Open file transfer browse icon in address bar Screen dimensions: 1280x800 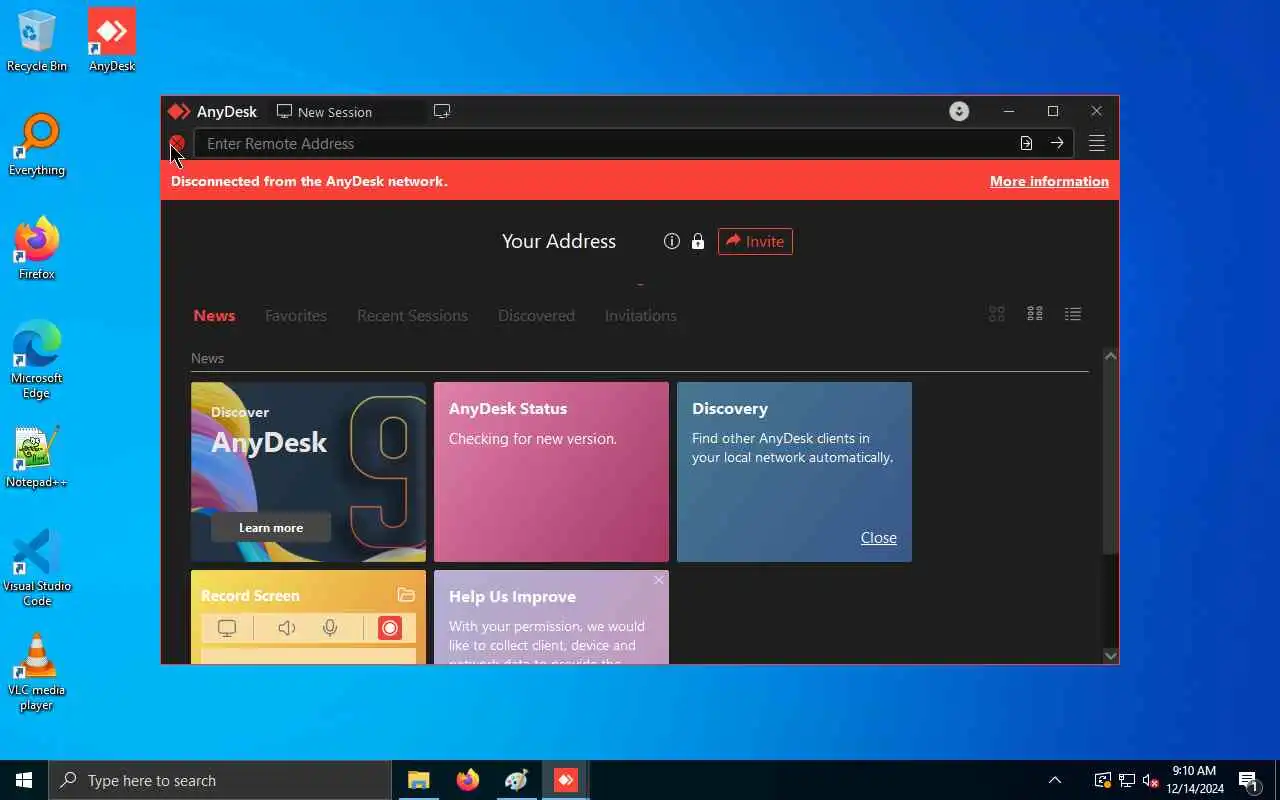click(1026, 143)
